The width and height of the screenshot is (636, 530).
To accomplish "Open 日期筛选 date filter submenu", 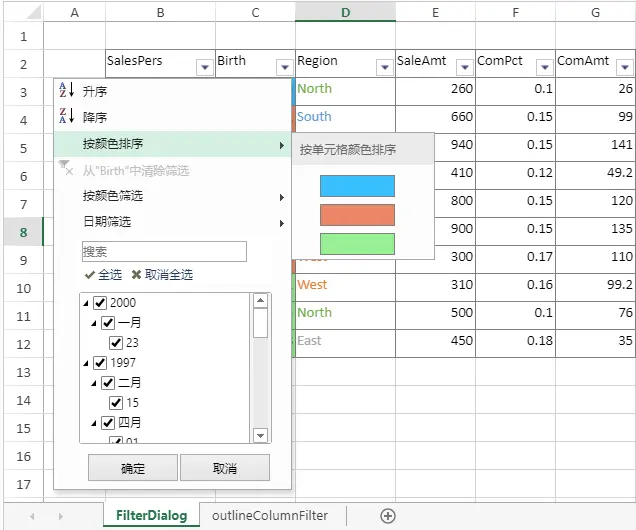I will (x=172, y=222).
